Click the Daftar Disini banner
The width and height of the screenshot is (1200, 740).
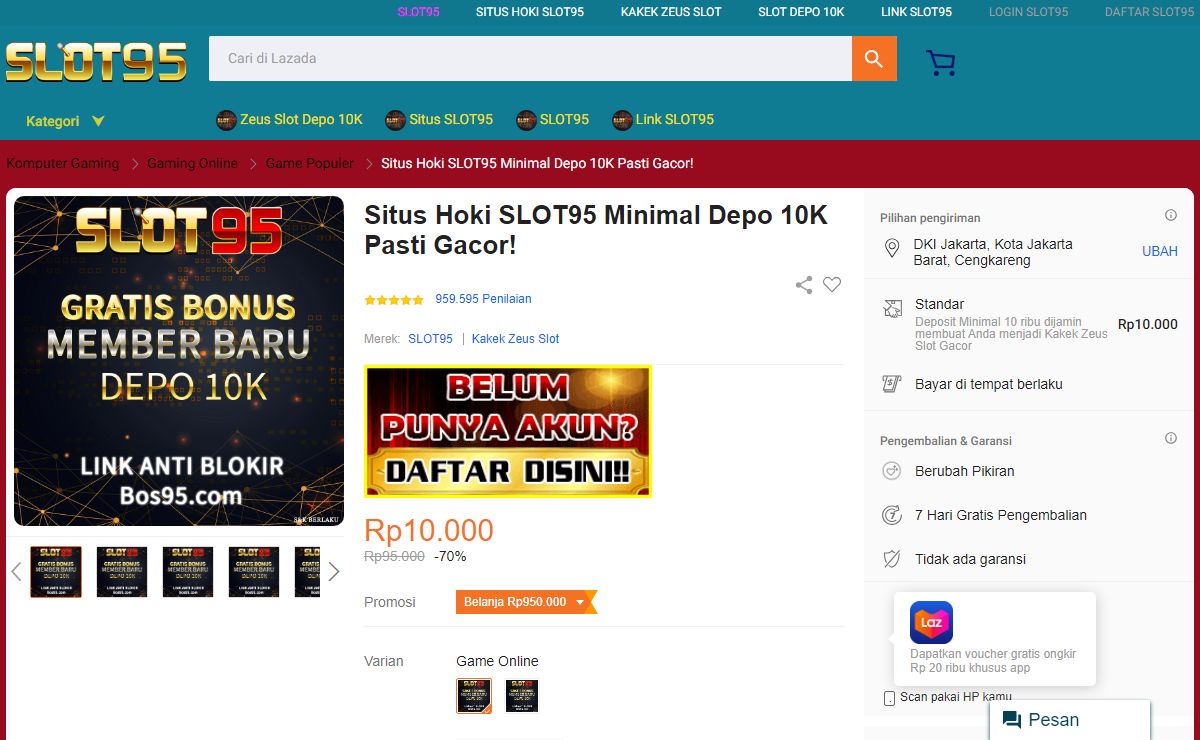508,431
